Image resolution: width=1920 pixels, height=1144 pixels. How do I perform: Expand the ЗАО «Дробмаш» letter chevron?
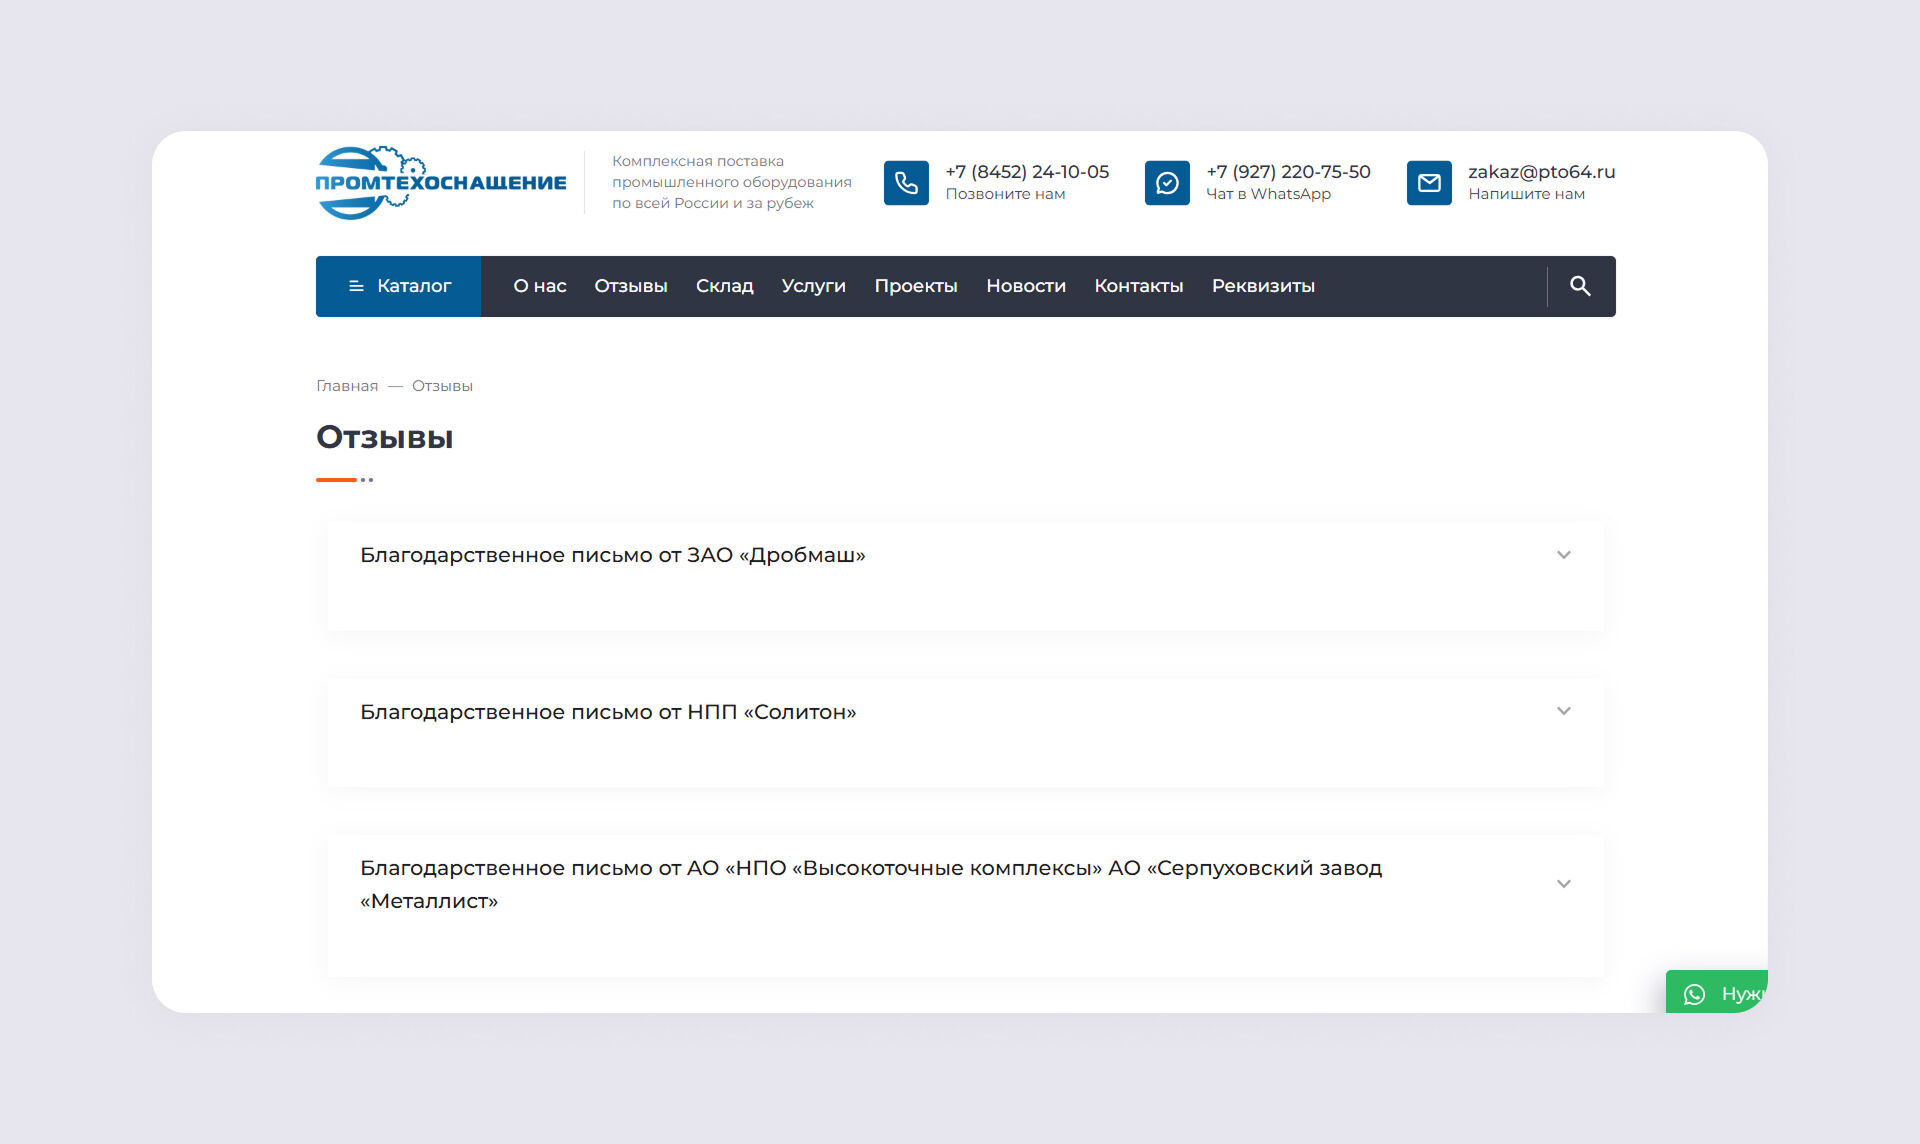(1564, 555)
